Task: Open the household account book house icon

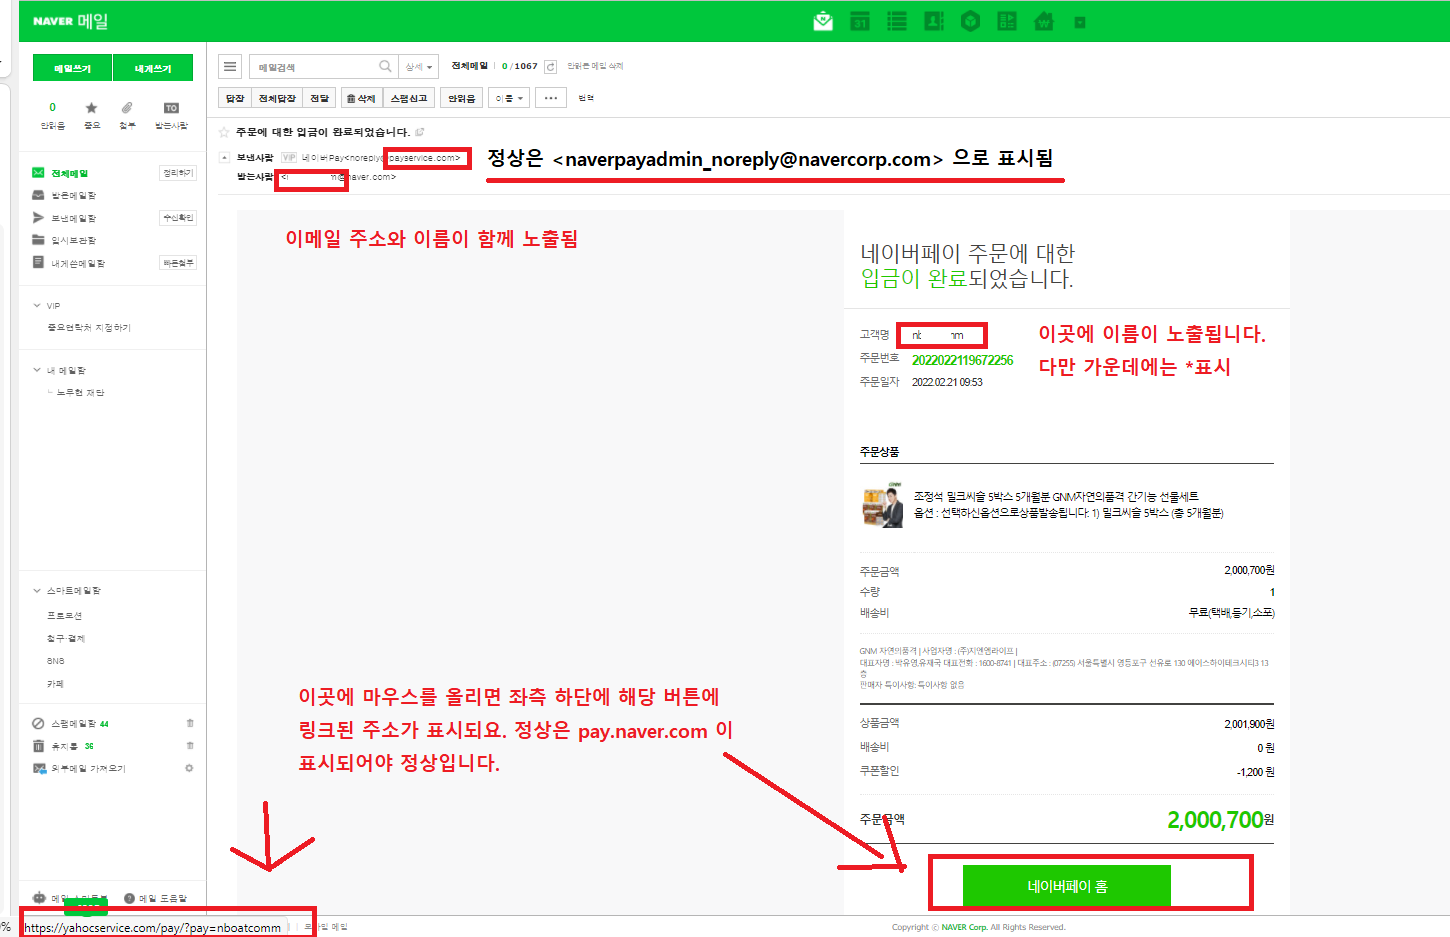Action: pos(1044,21)
